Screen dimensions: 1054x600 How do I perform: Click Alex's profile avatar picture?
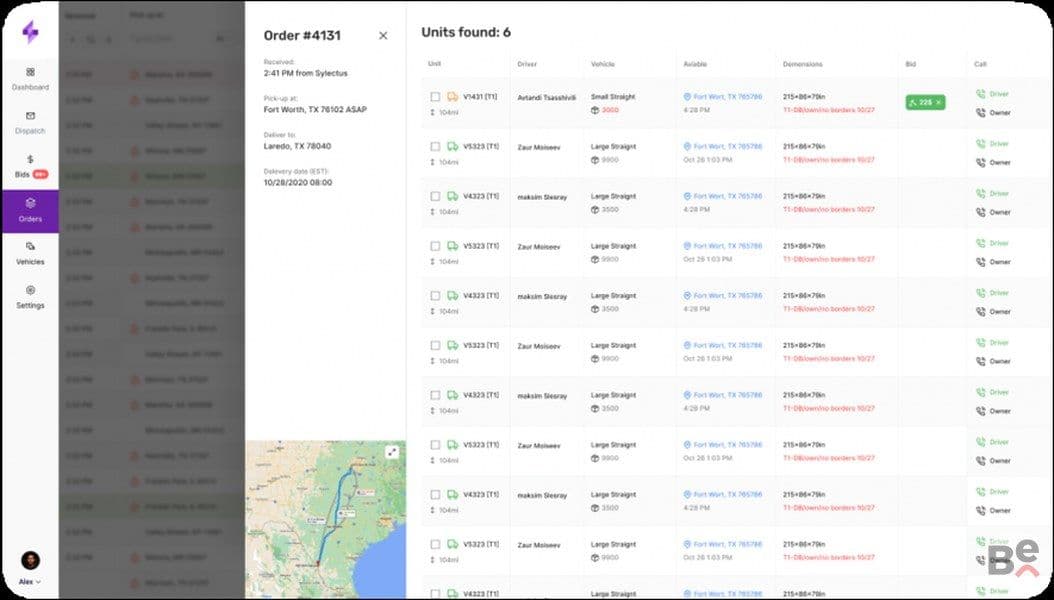[x=30, y=560]
